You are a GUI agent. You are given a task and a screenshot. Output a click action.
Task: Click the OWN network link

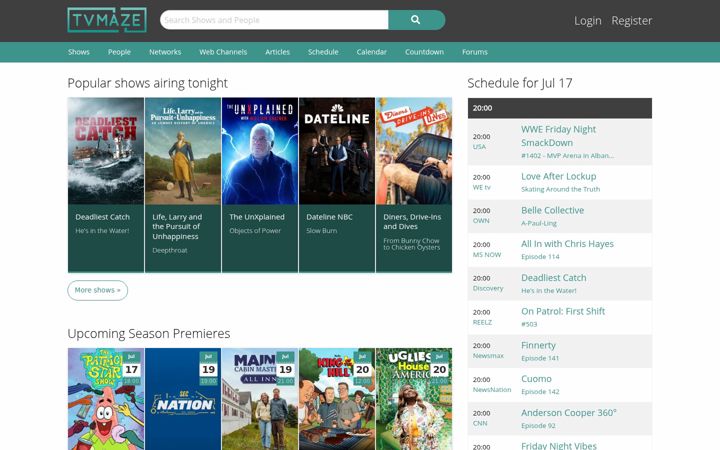[x=481, y=221]
